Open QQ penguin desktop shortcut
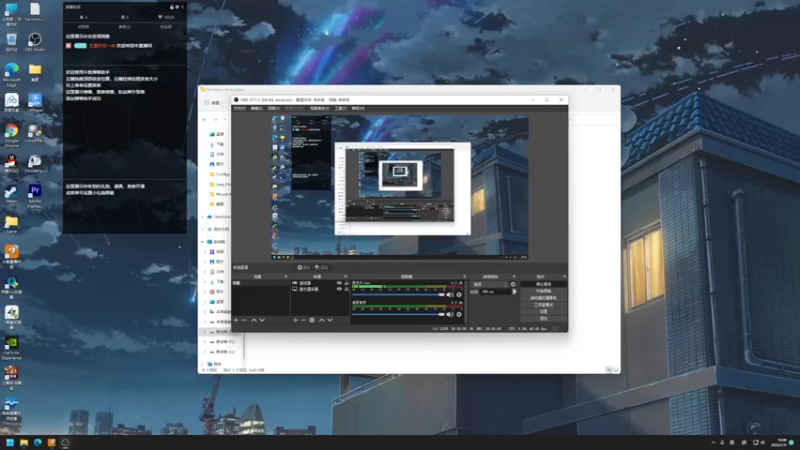This screenshot has width=800, height=450. (11, 164)
